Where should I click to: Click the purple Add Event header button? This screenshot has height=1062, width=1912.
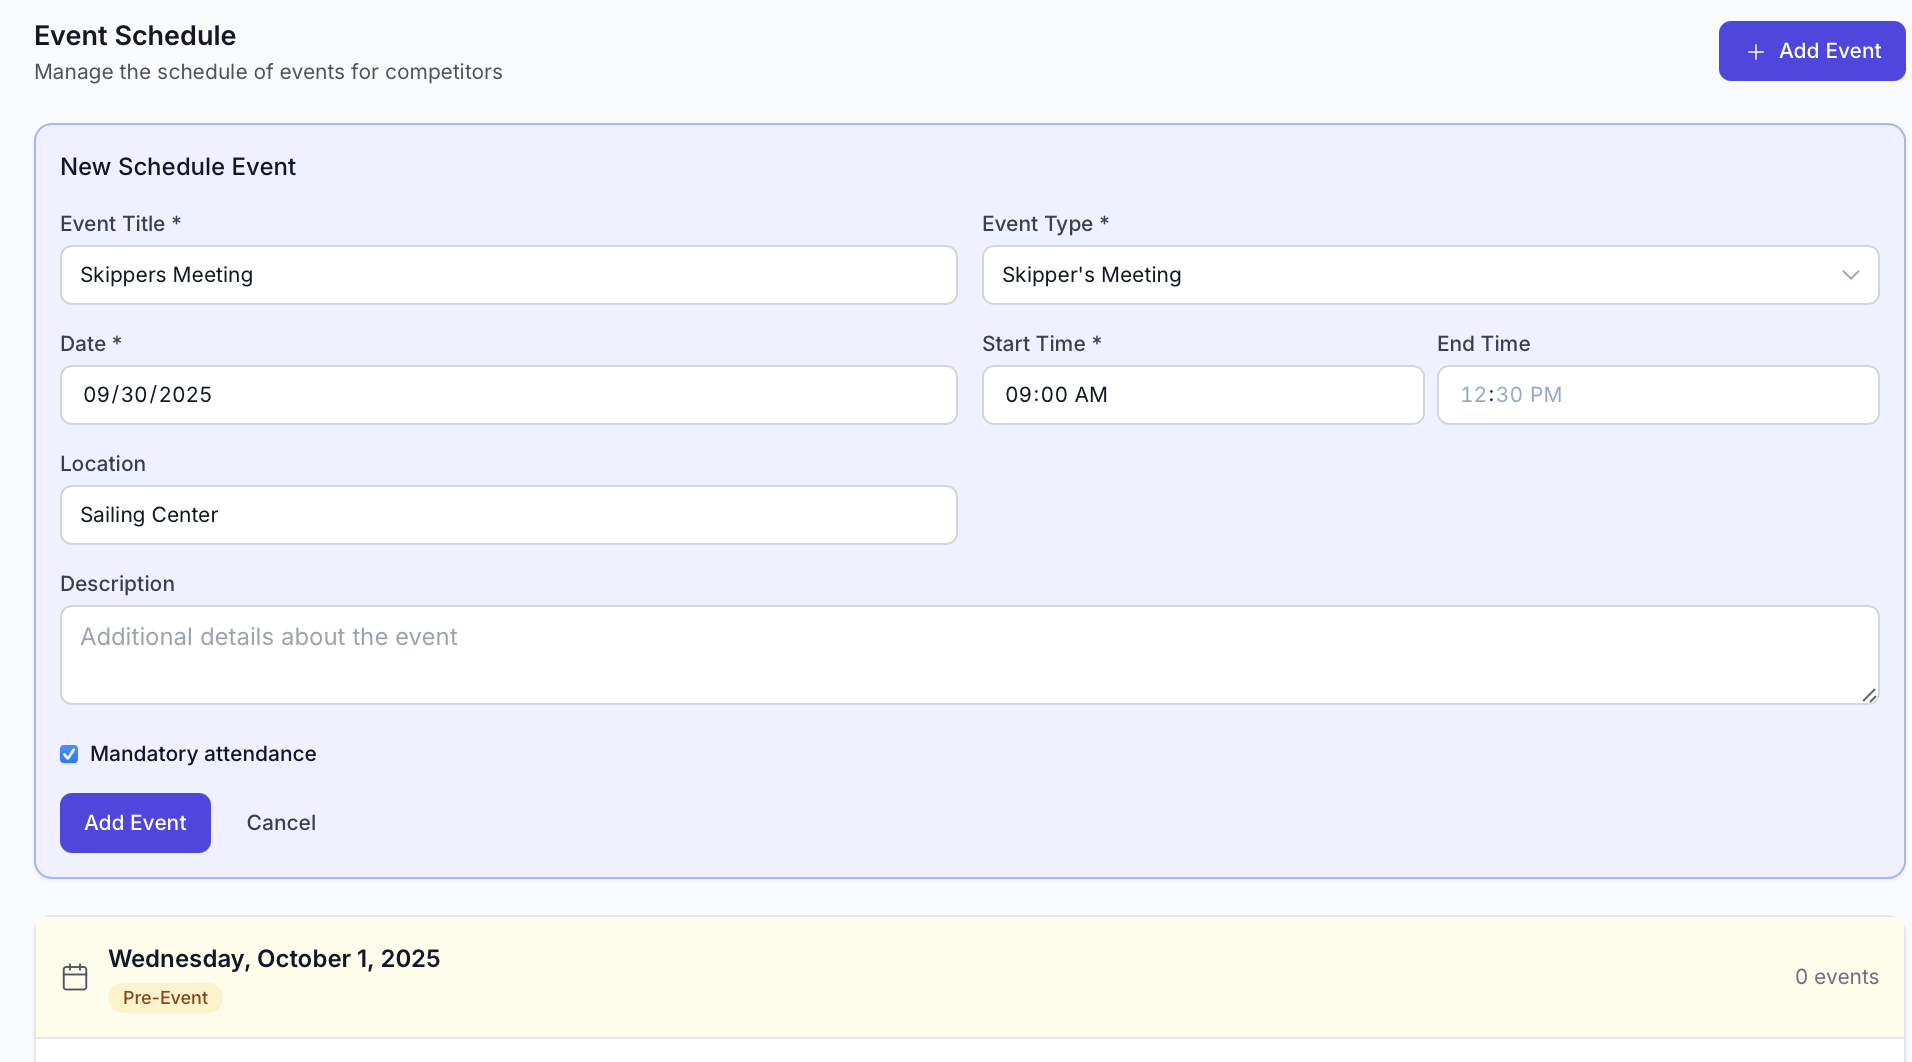(x=1811, y=51)
